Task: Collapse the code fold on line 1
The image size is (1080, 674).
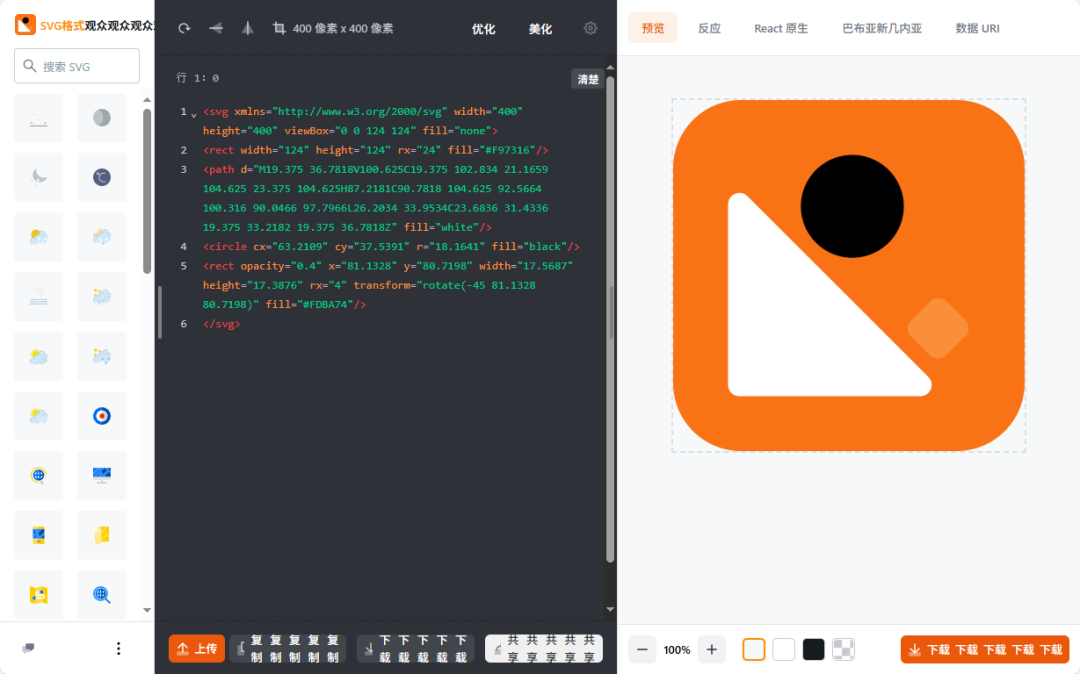Action: click(x=192, y=111)
